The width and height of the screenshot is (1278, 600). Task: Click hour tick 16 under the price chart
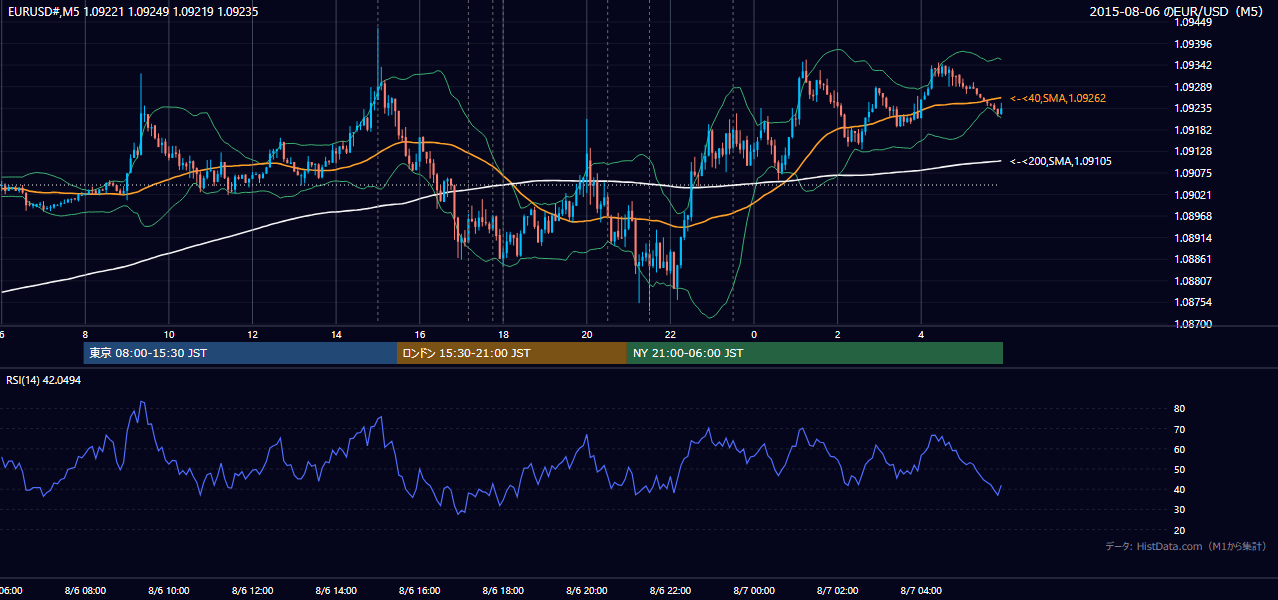click(420, 335)
